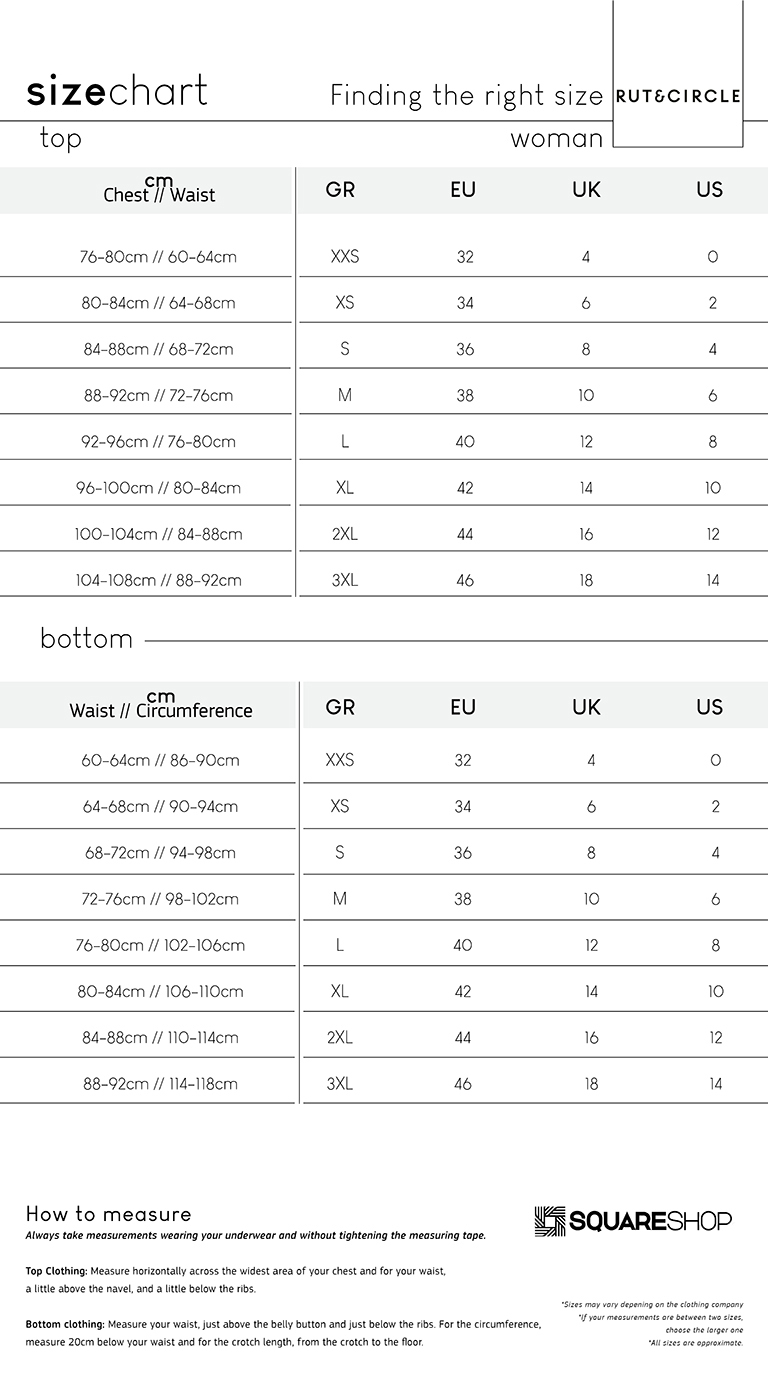Viewport: 768px width, 1389px height.
Task: Select EU column header in top table
Action: [463, 189]
